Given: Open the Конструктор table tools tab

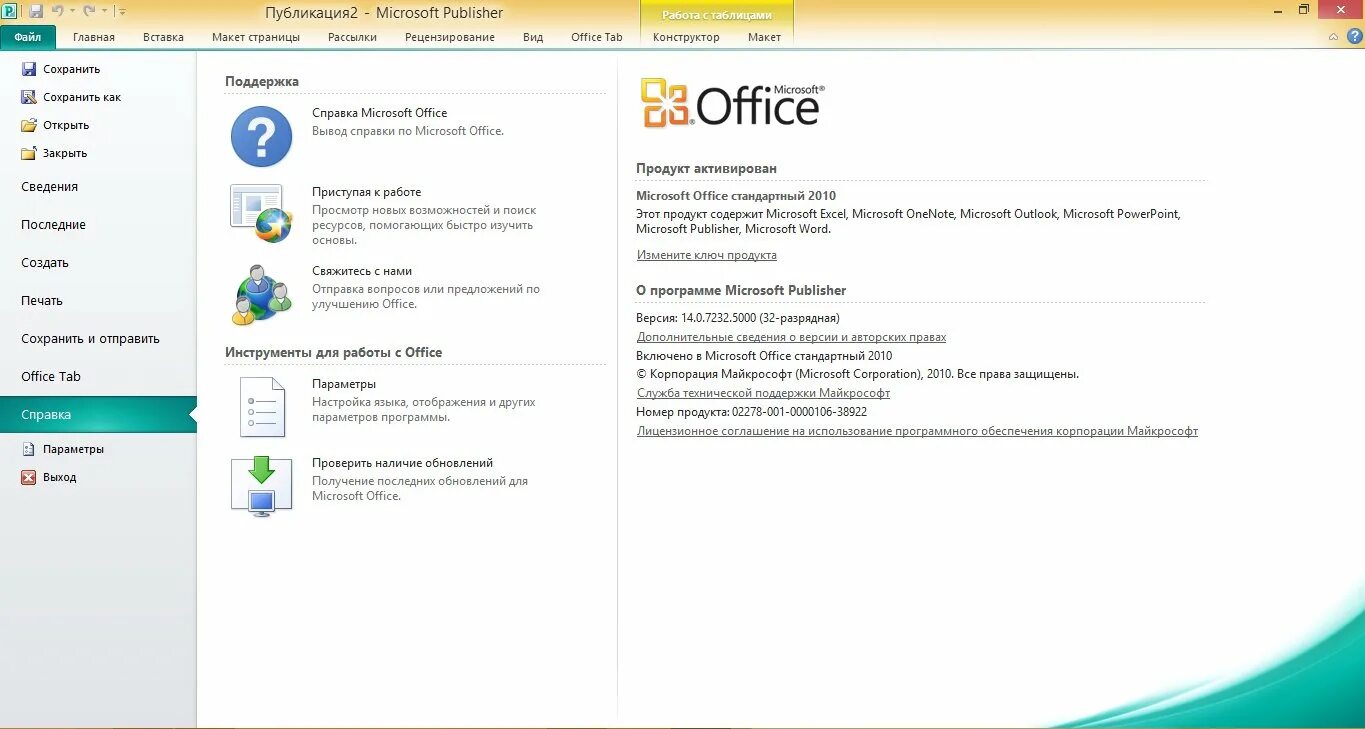Looking at the screenshot, I should pyautogui.click(x=686, y=37).
